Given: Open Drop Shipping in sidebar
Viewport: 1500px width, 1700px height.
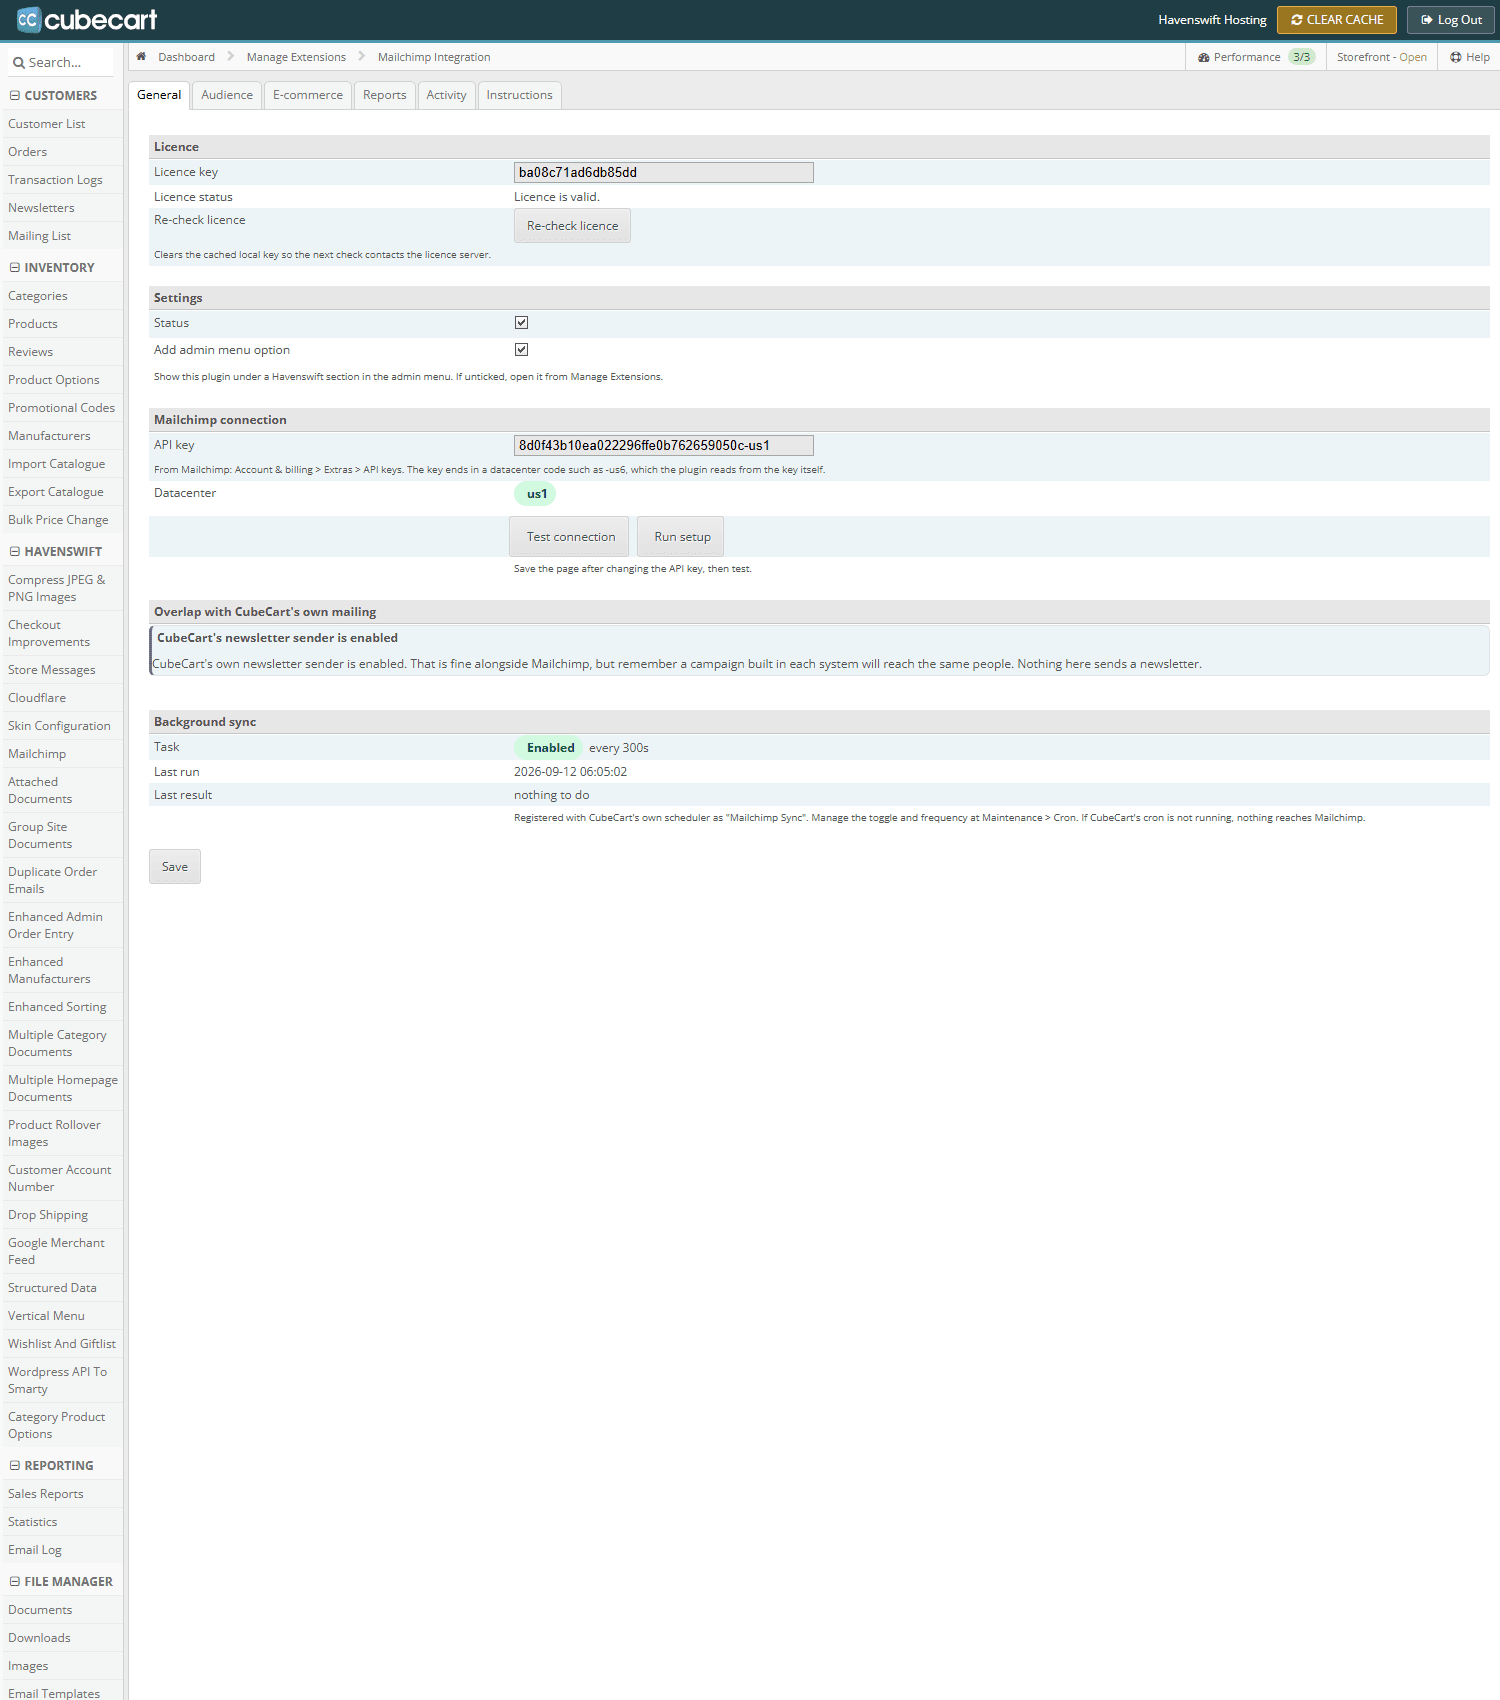Looking at the screenshot, I should point(48,1215).
